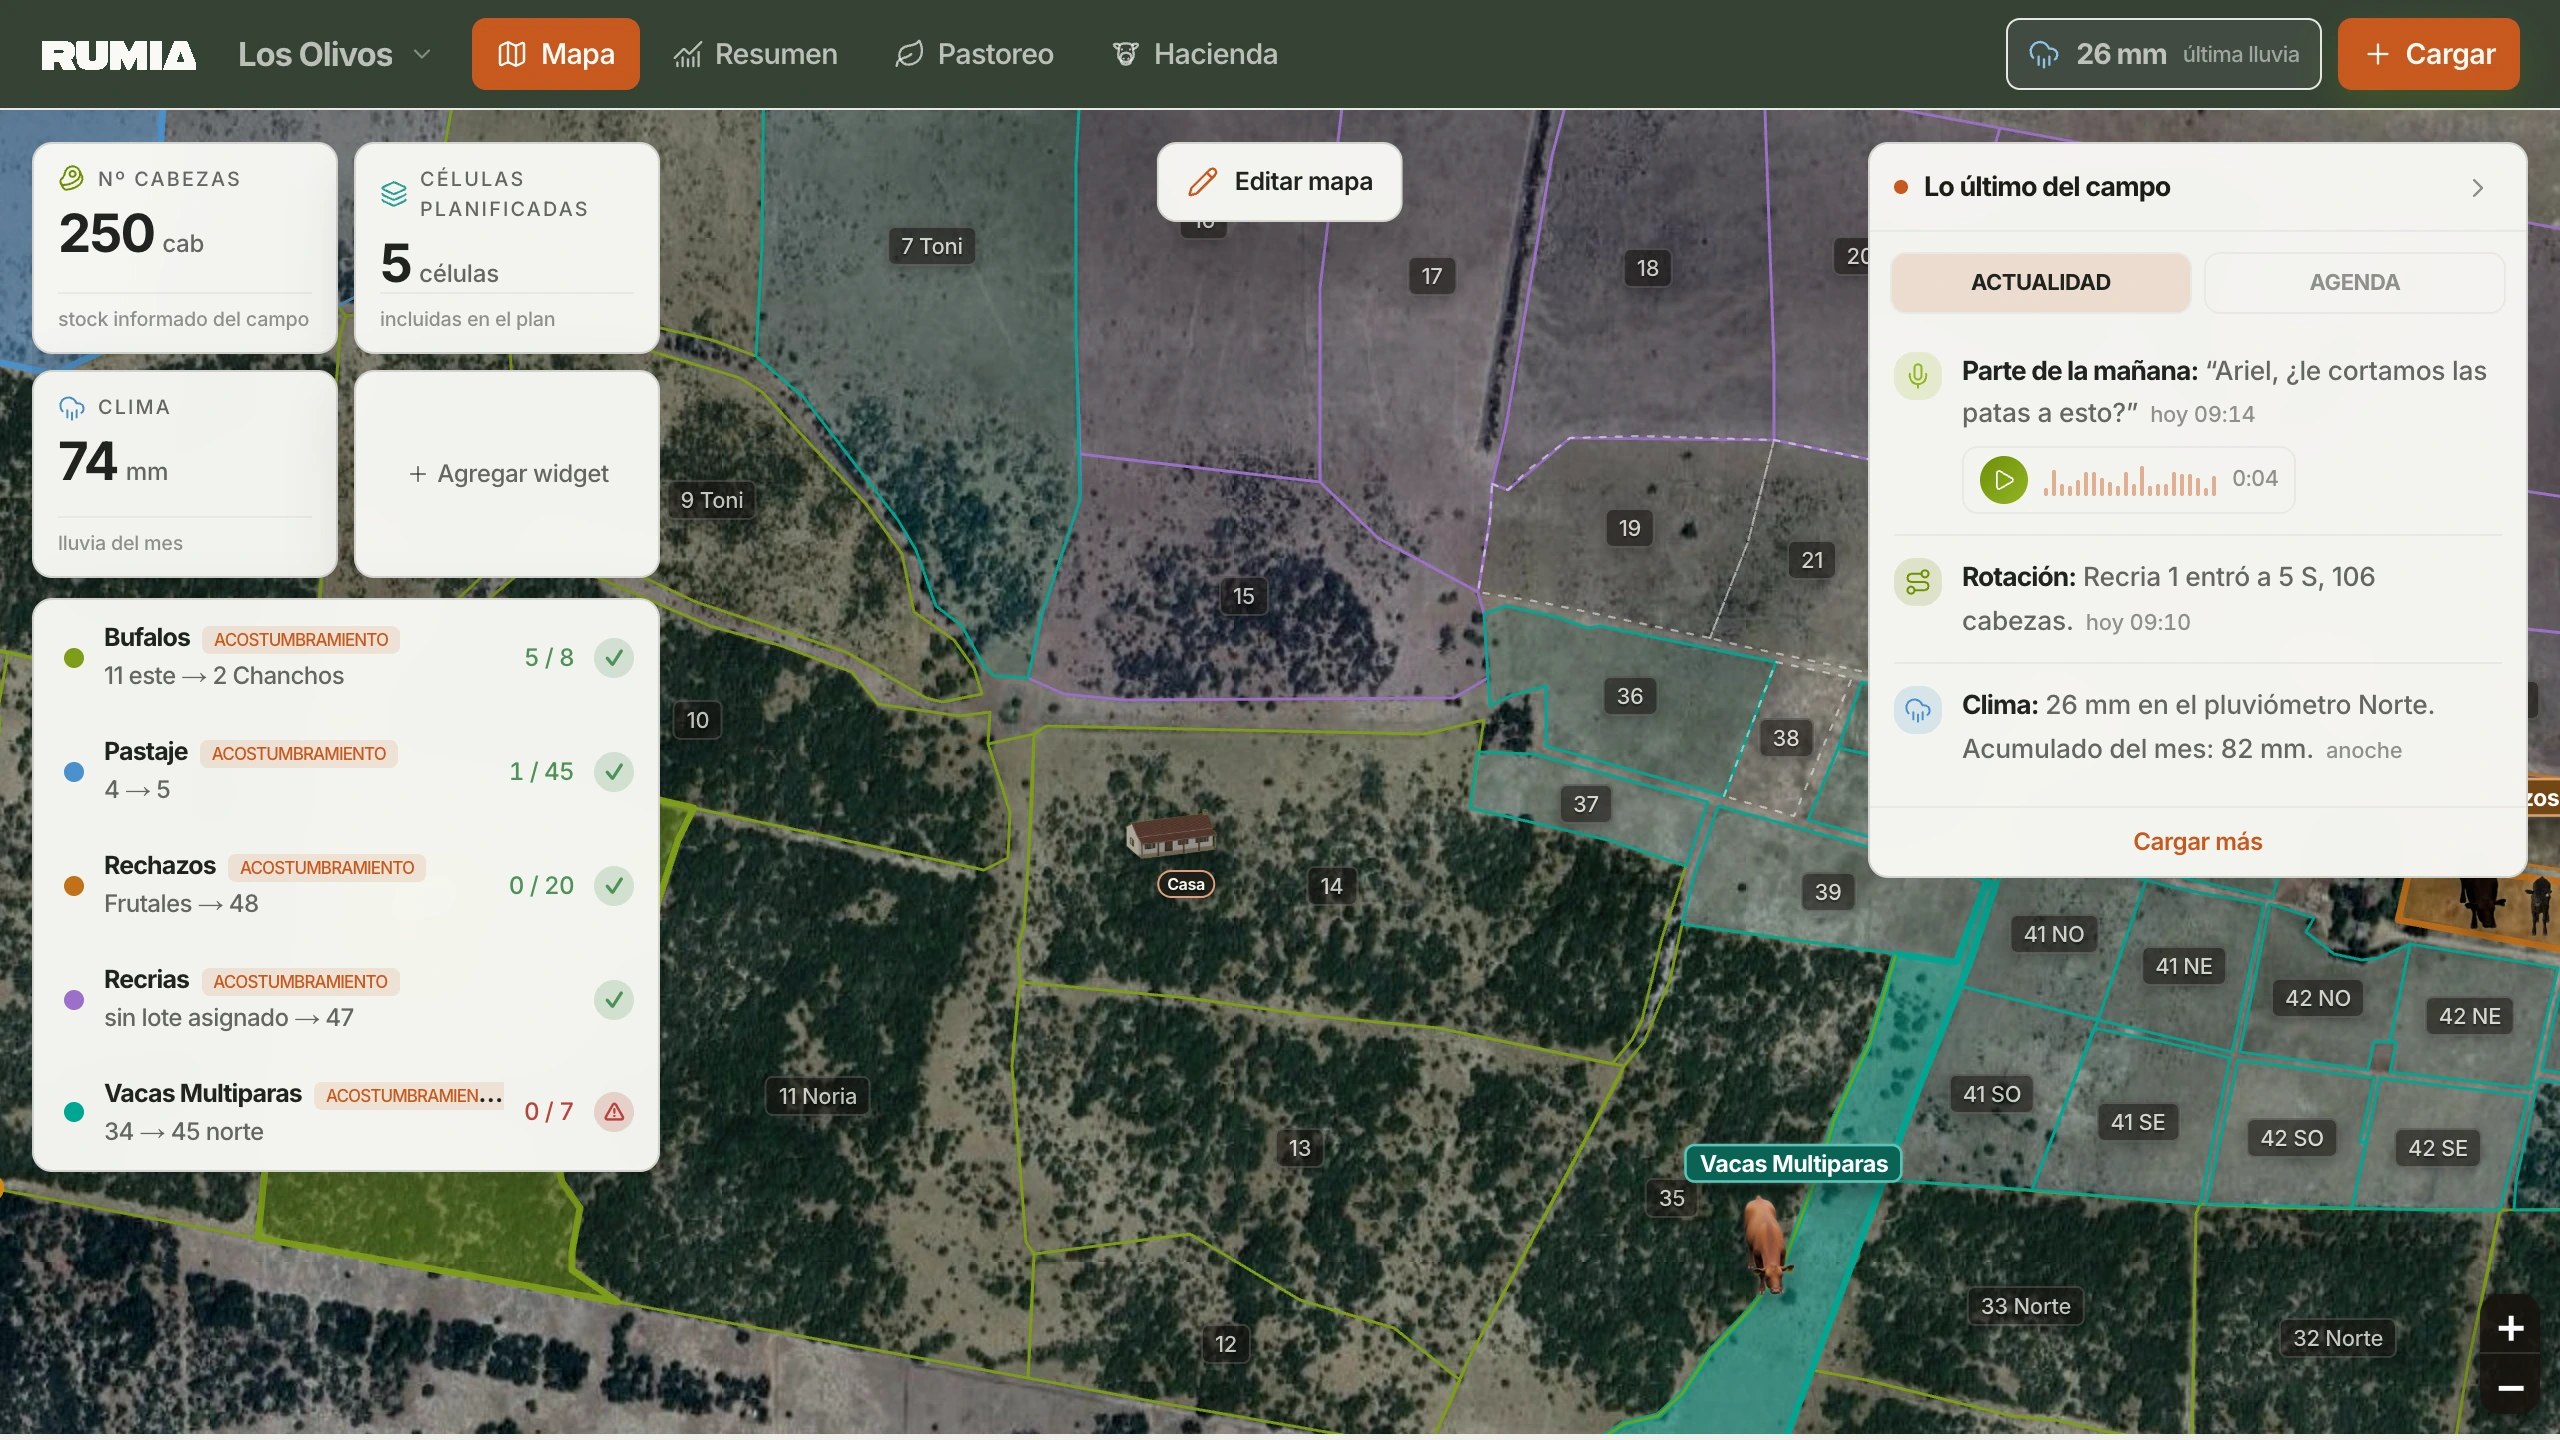This screenshot has height=1440, width=2560.
Task: Click the 250 cab head count value
Action: tap(131, 235)
